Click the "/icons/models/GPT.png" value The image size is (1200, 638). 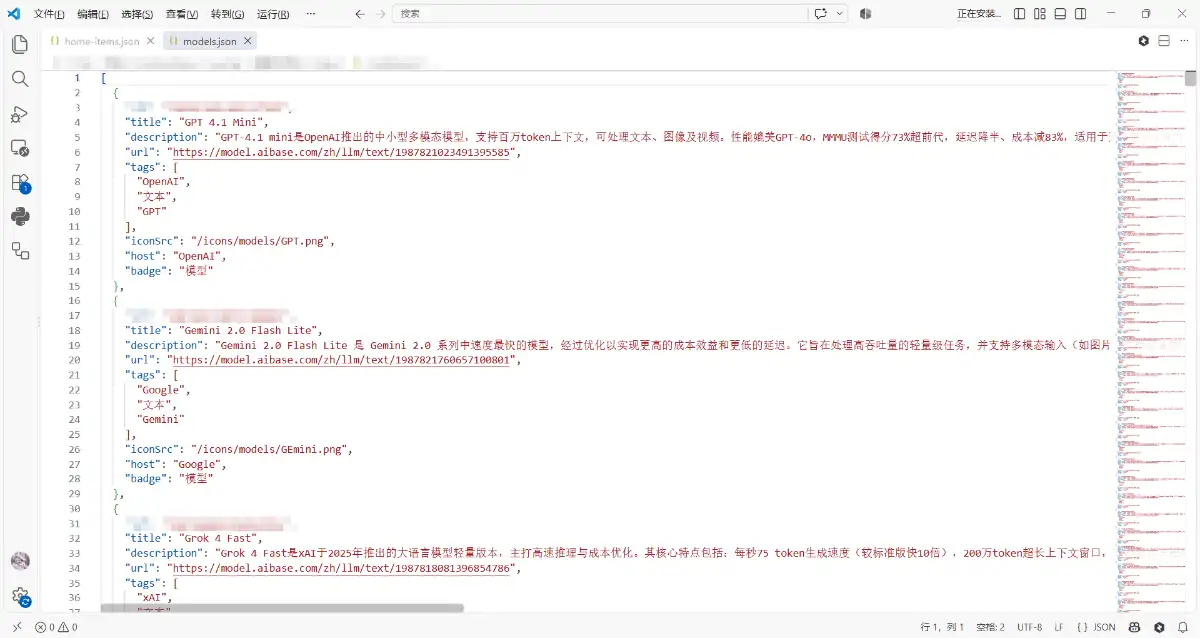260,241
